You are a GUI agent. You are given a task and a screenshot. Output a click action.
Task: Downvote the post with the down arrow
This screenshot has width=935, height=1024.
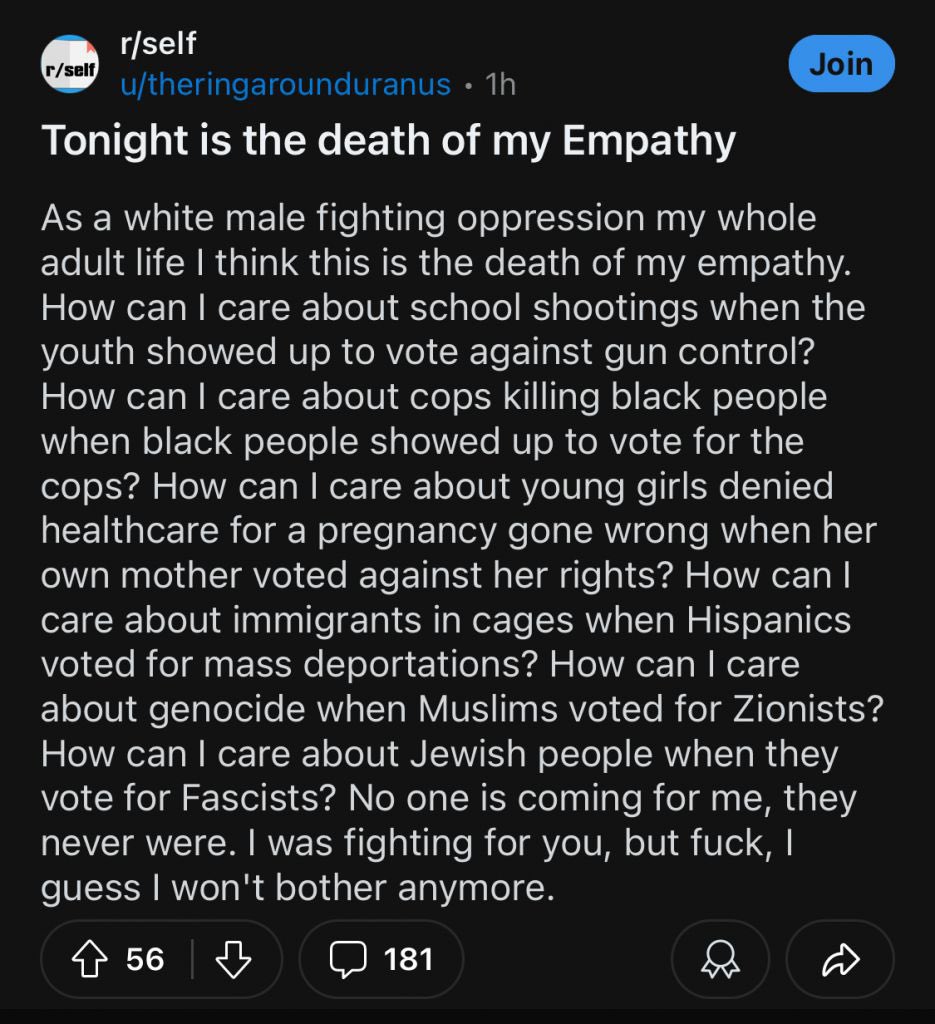233,960
